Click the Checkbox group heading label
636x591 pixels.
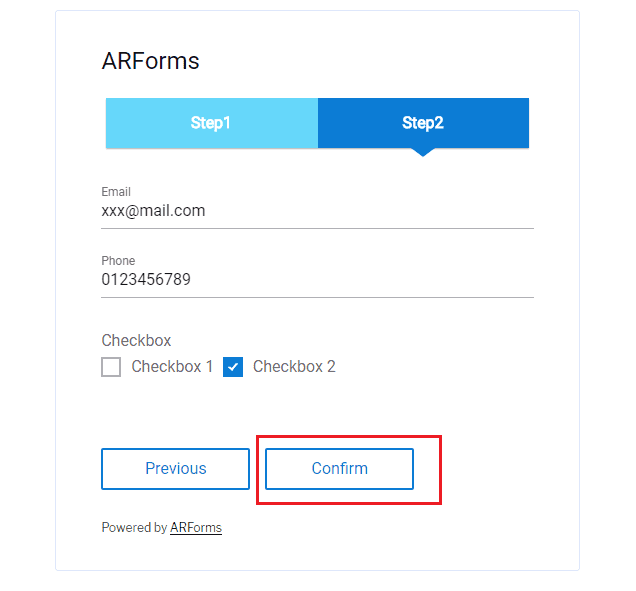136,340
